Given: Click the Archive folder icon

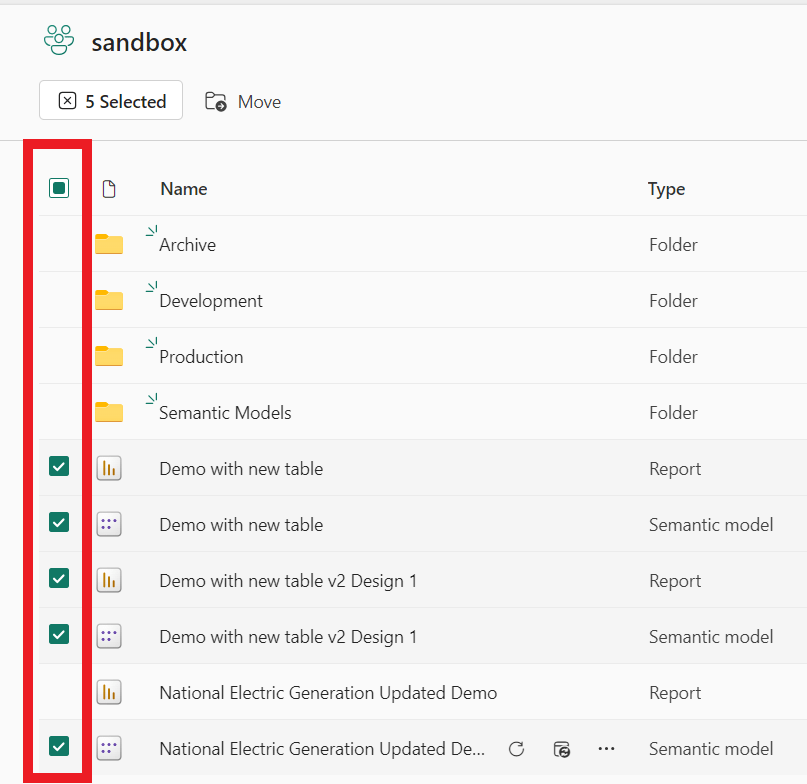Looking at the screenshot, I should [110, 243].
